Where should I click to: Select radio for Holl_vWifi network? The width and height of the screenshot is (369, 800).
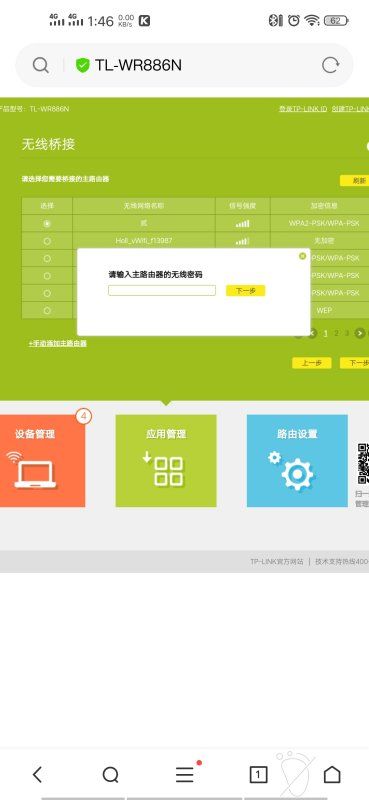coord(47,241)
